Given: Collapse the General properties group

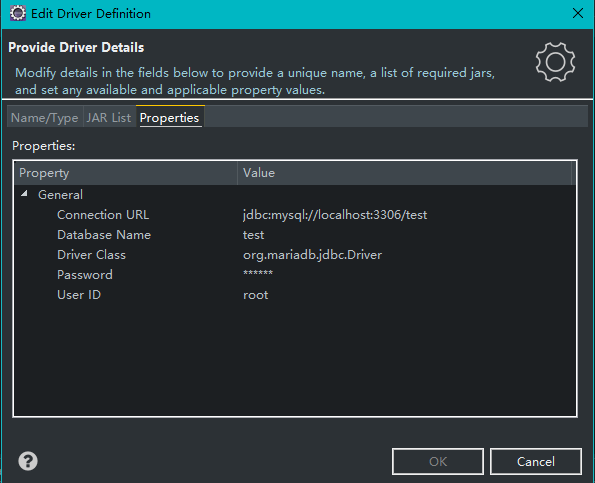Looking at the screenshot, I should tap(24, 194).
